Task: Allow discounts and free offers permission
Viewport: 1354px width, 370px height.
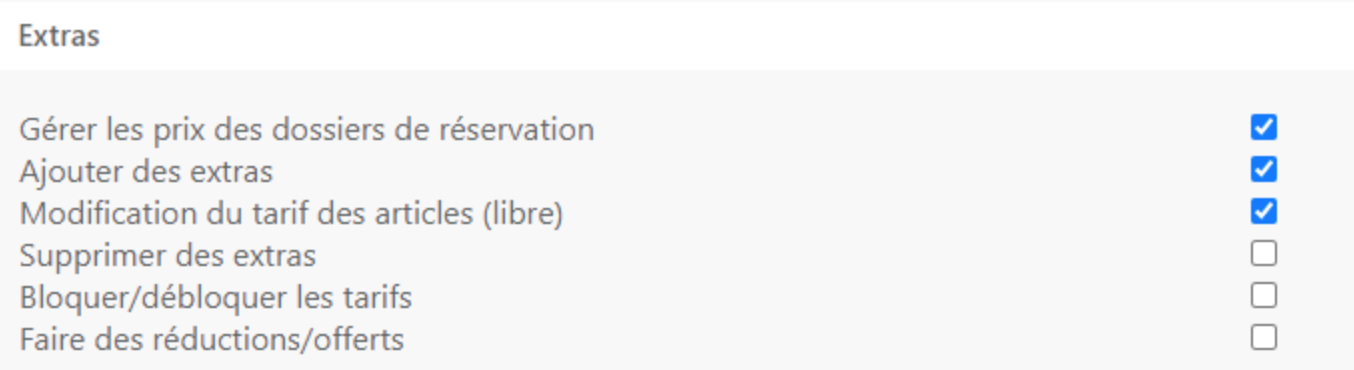Action: tap(1264, 337)
